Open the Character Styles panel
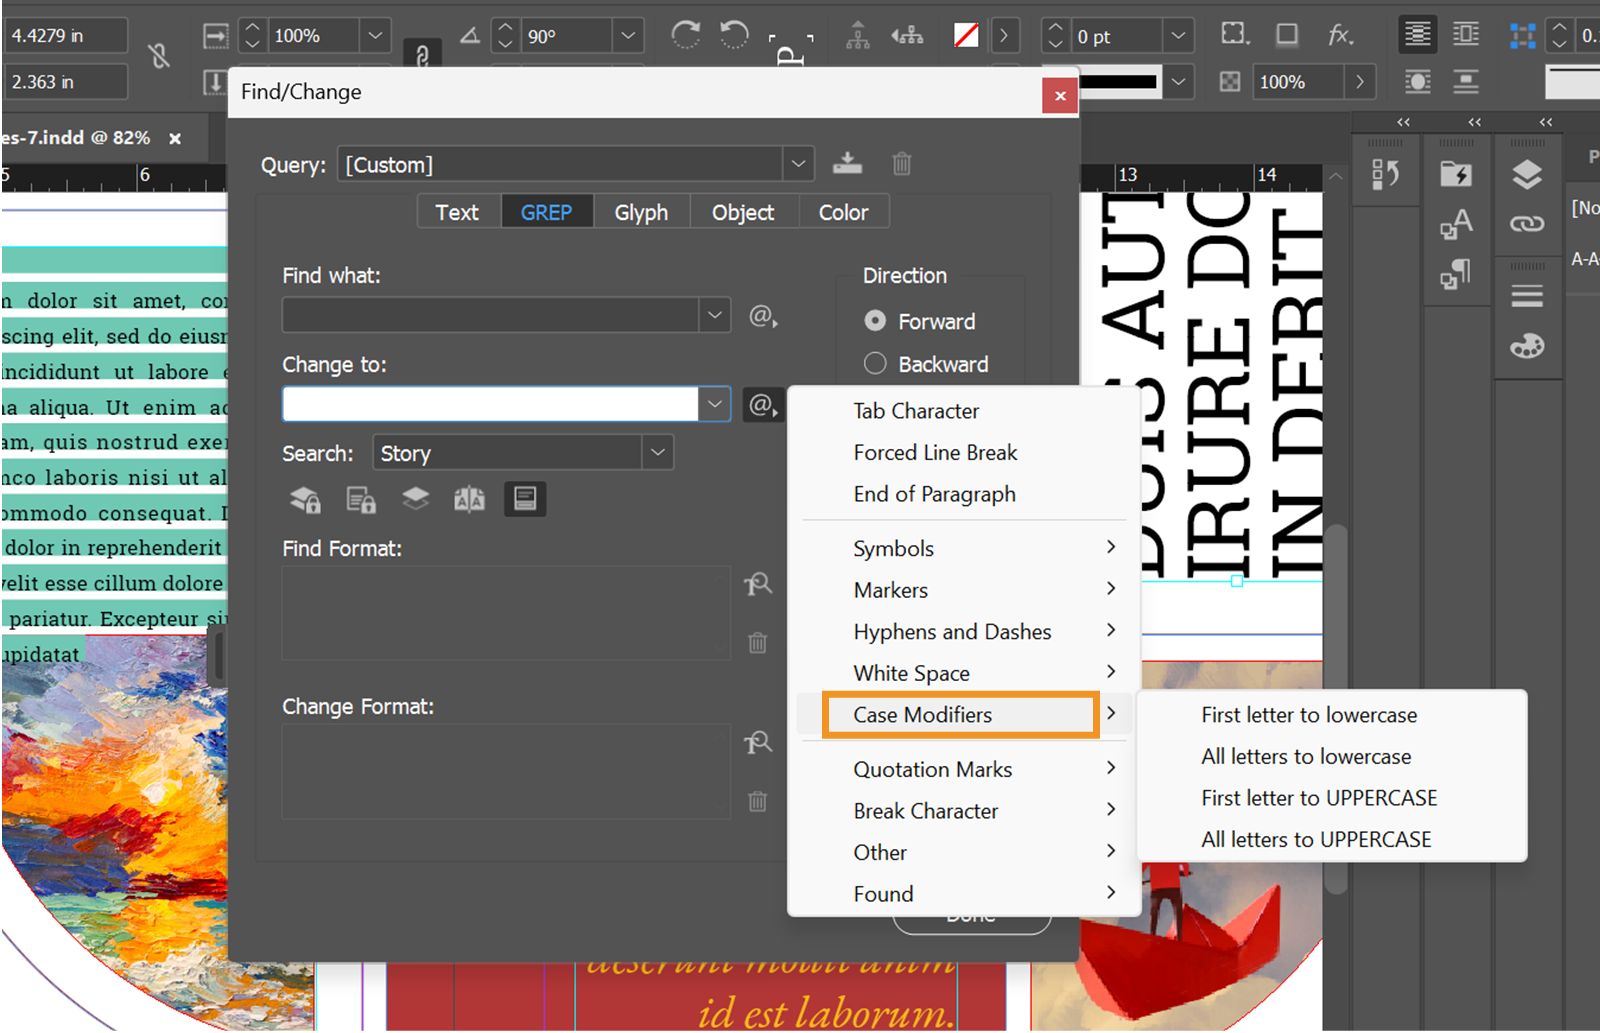This screenshot has width=1600, height=1033. pyautogui.click(x=1456, y=224)
